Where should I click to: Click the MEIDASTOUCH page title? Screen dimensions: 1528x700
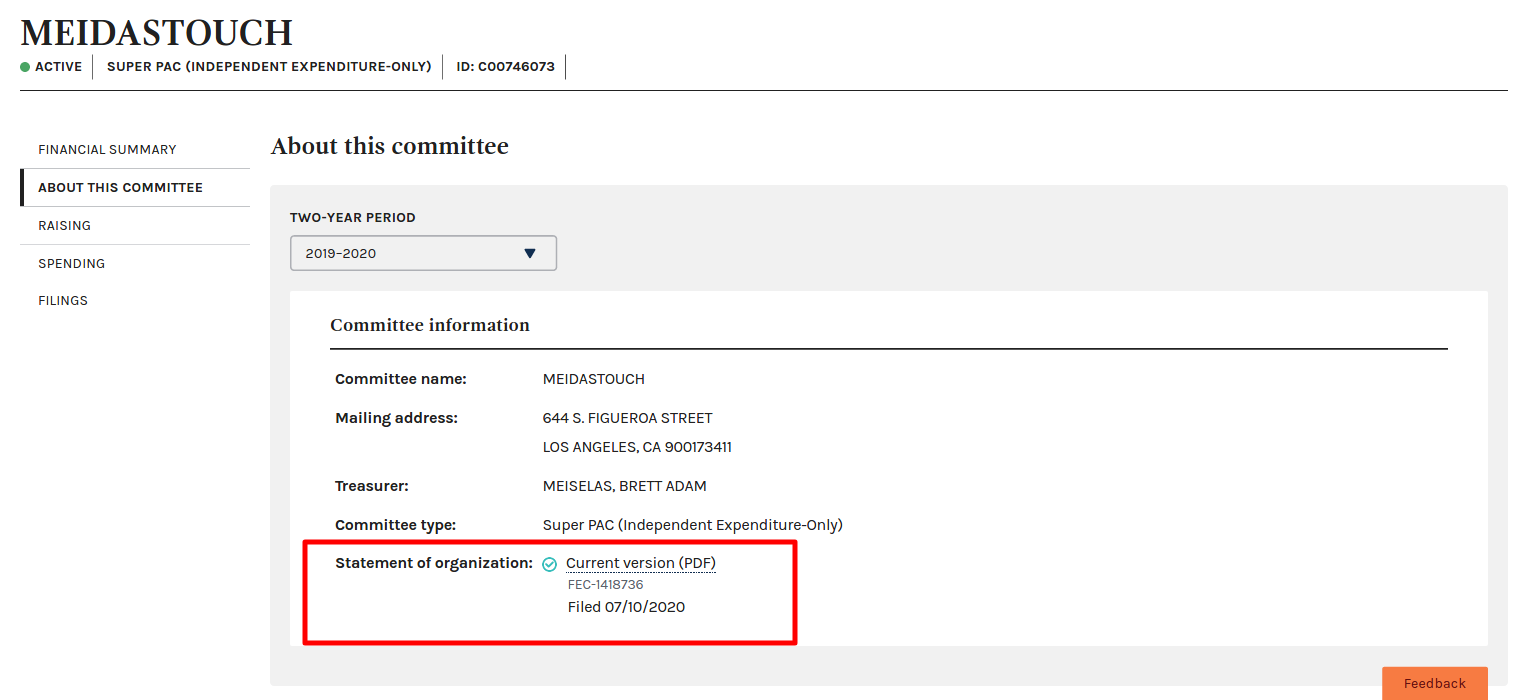coord(157,33)
